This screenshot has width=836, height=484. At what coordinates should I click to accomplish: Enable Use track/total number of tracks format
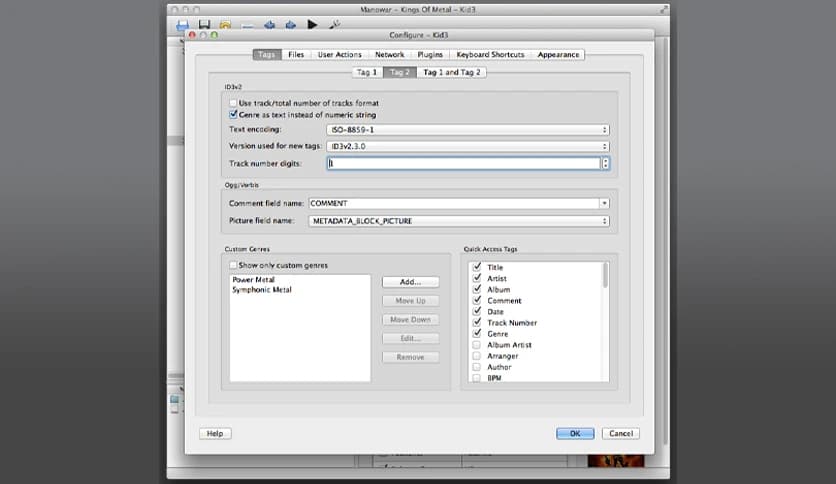pyautogui.click(x=233, y=103)
